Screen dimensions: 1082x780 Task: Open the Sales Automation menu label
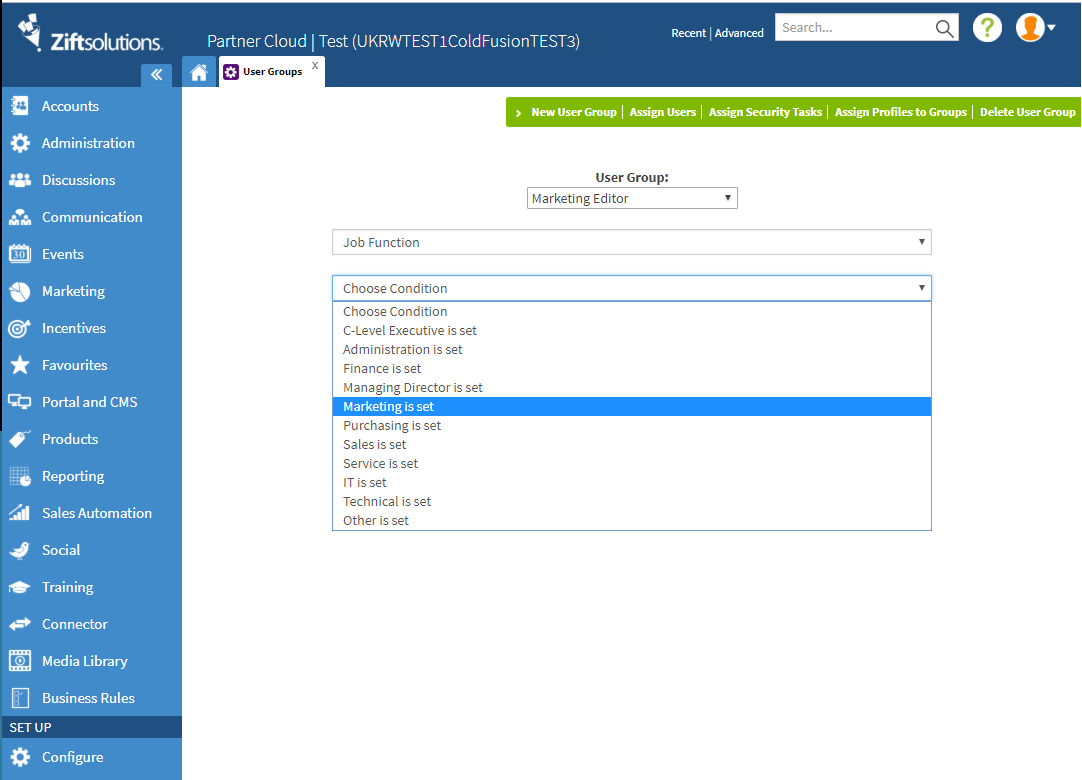click(x=97, y=513)
